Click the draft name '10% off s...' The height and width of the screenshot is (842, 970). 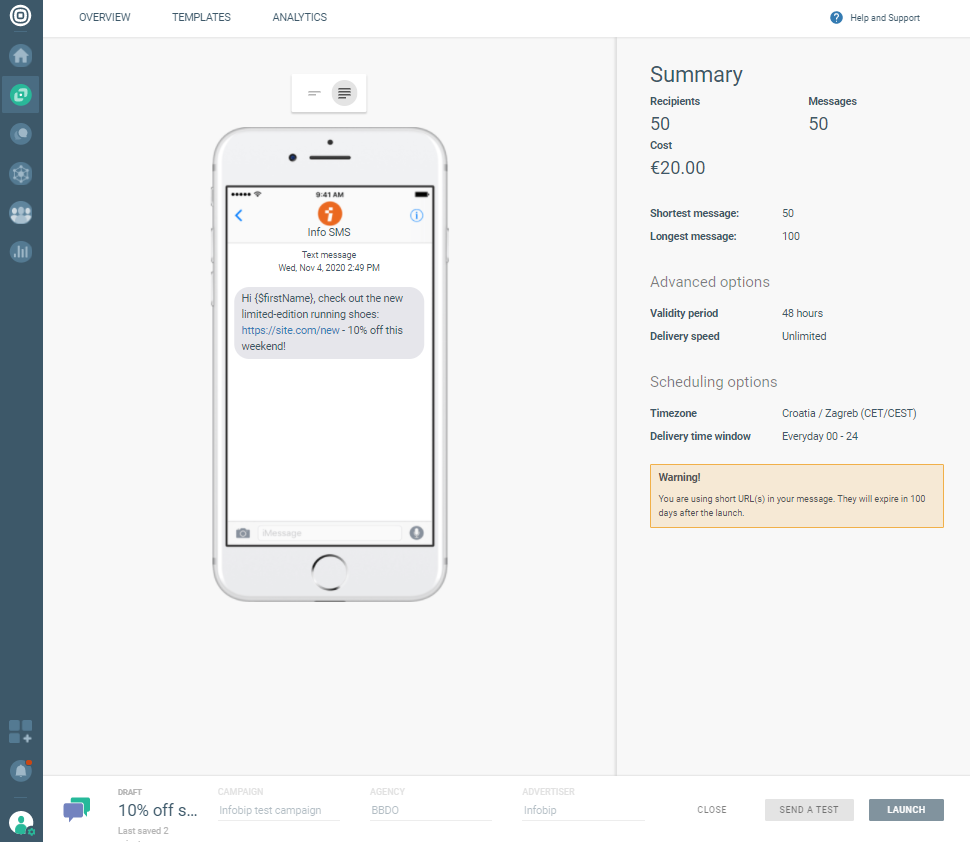tap(158, 810)
